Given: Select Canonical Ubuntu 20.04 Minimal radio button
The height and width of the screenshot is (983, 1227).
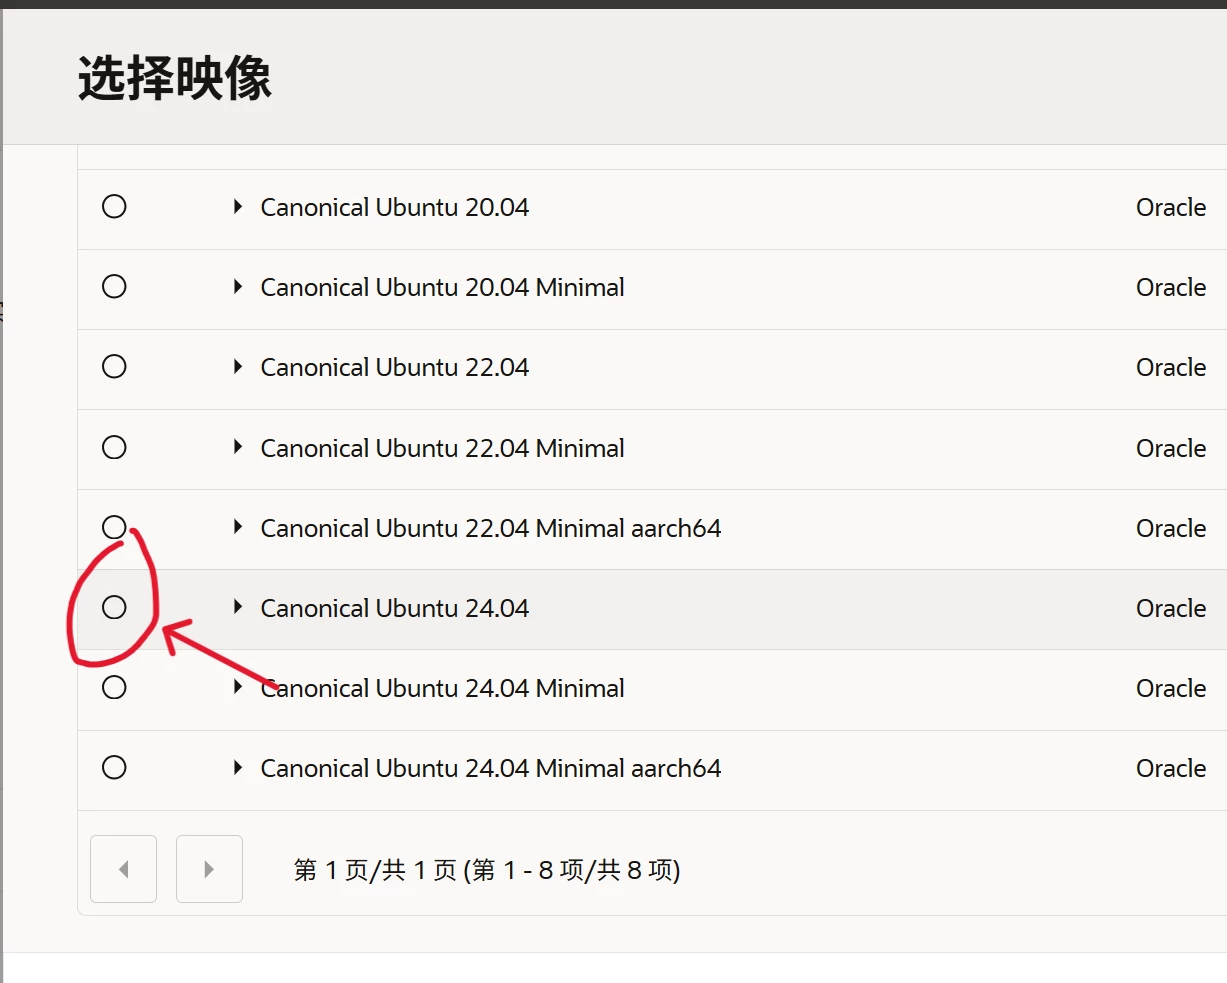Looking at the screenshot, I should point(114,287).
